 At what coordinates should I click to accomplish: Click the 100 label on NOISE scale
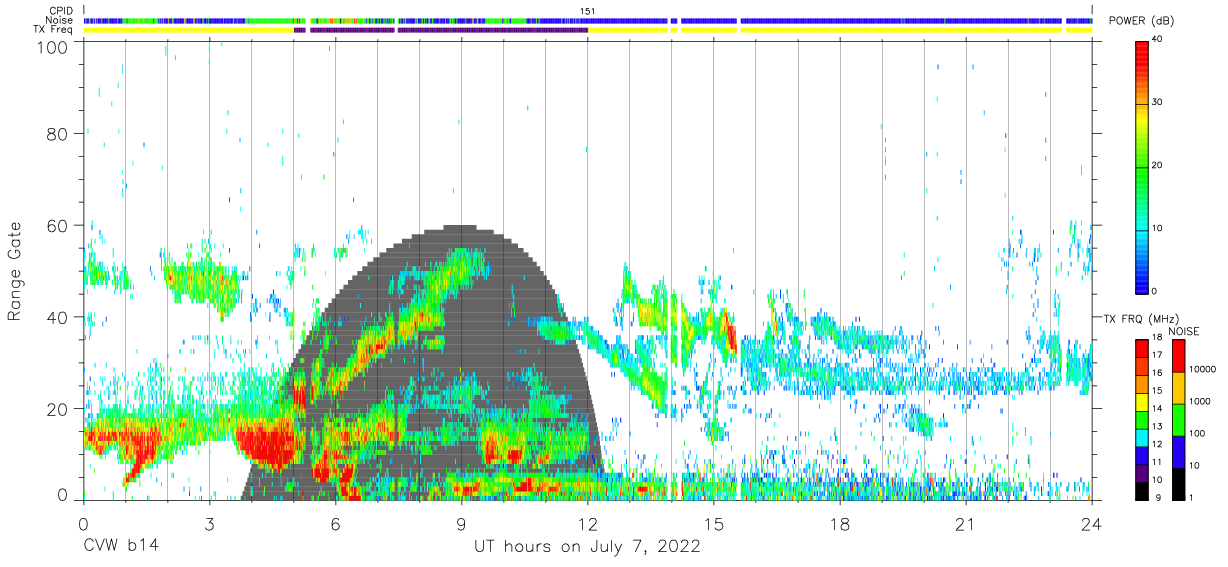pos(1198,434)
